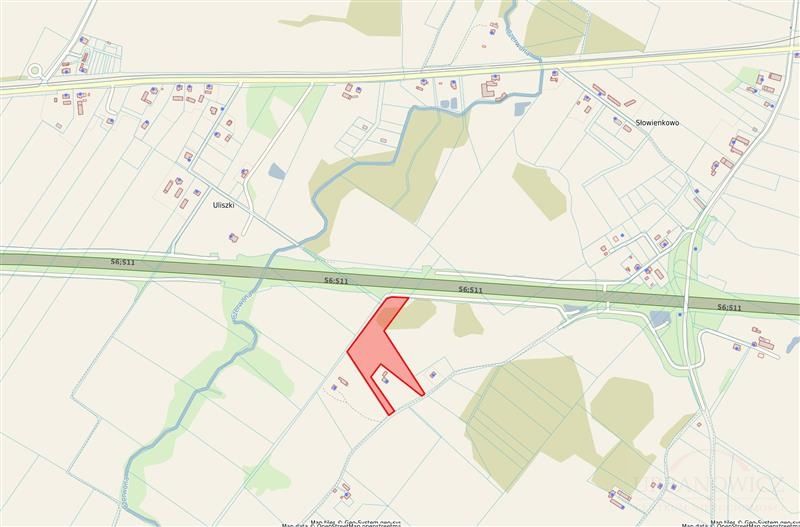Click the blue pond beside the expressway interchange
Viewport: 800px width, 527px height.
coord(660,319)
